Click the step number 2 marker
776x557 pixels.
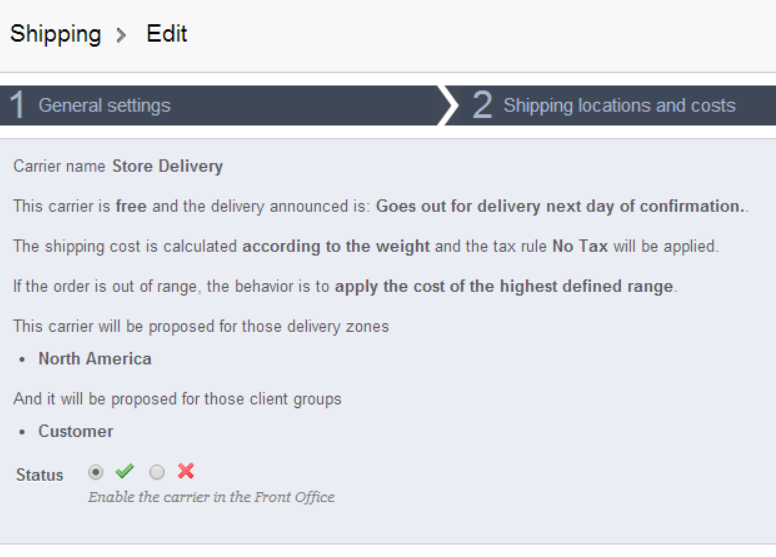pos(482,105)
